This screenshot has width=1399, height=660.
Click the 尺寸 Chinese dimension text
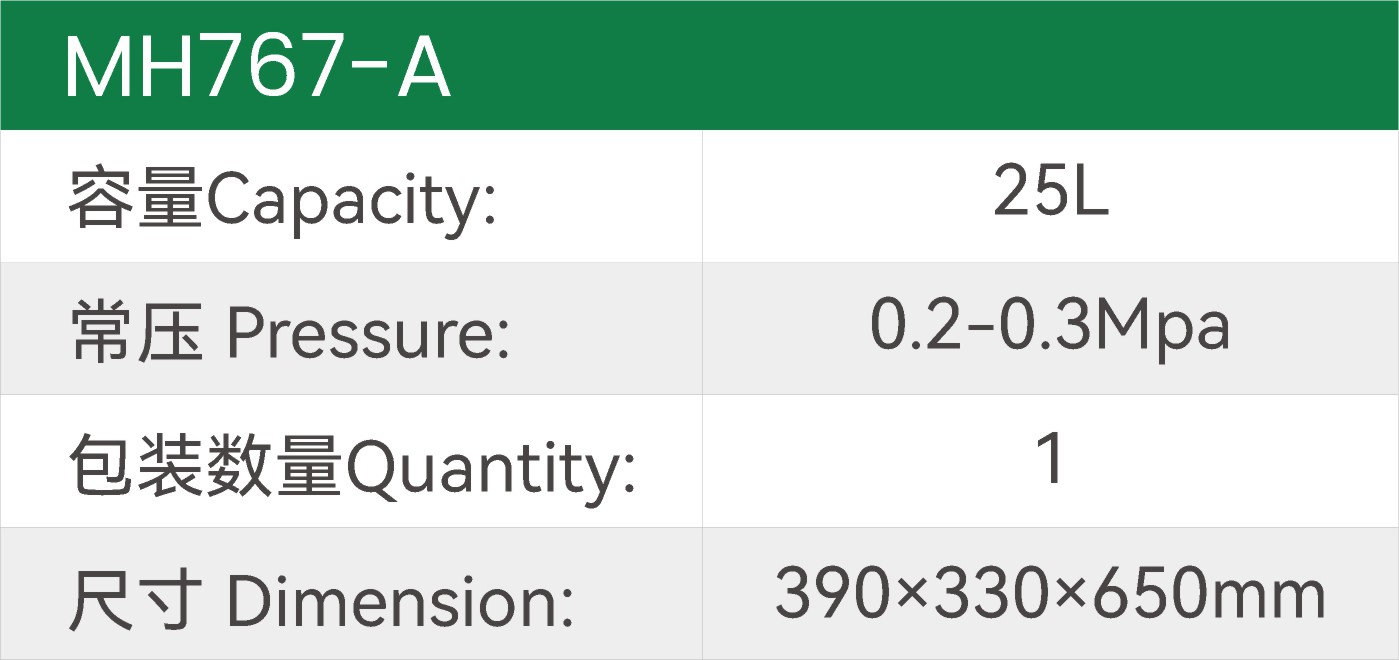(x=135, y=599)
